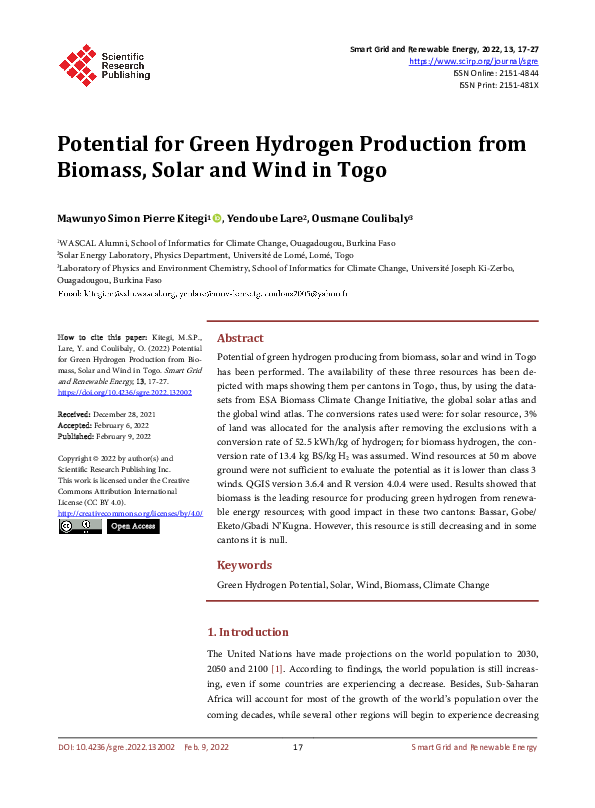The width and height of the screenshot is (595, 808).
Task: Click 'Received: December 28, 2021' line
Action: [107, 414]
